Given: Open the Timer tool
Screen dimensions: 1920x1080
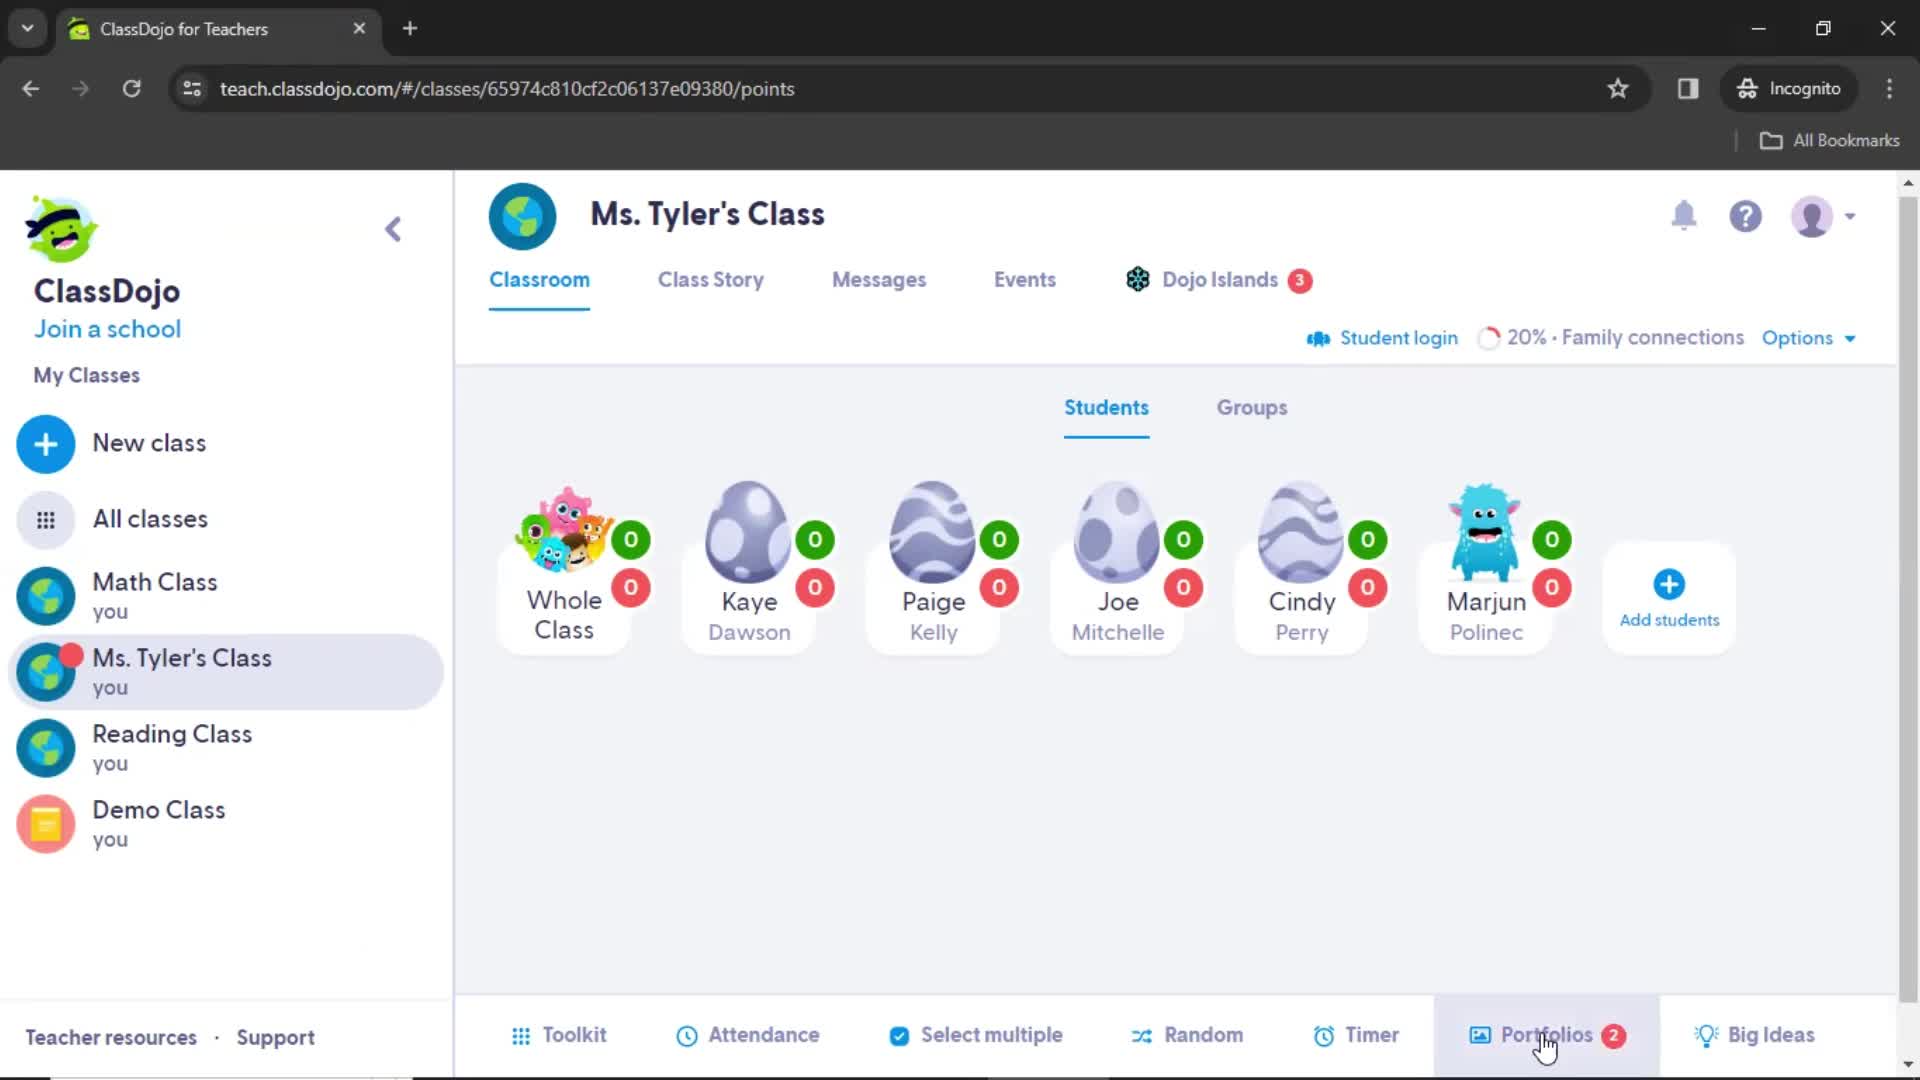Looking at the screenshot, I should tap(1356, 1036).
